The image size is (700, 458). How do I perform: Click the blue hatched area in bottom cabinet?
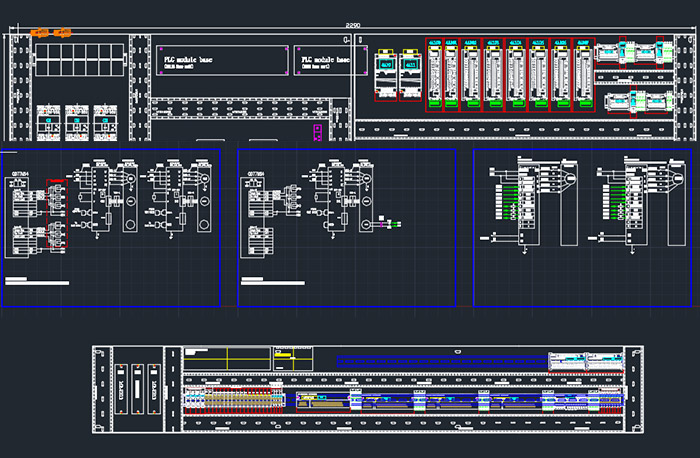pyautogui.click(x=440, y=358)
